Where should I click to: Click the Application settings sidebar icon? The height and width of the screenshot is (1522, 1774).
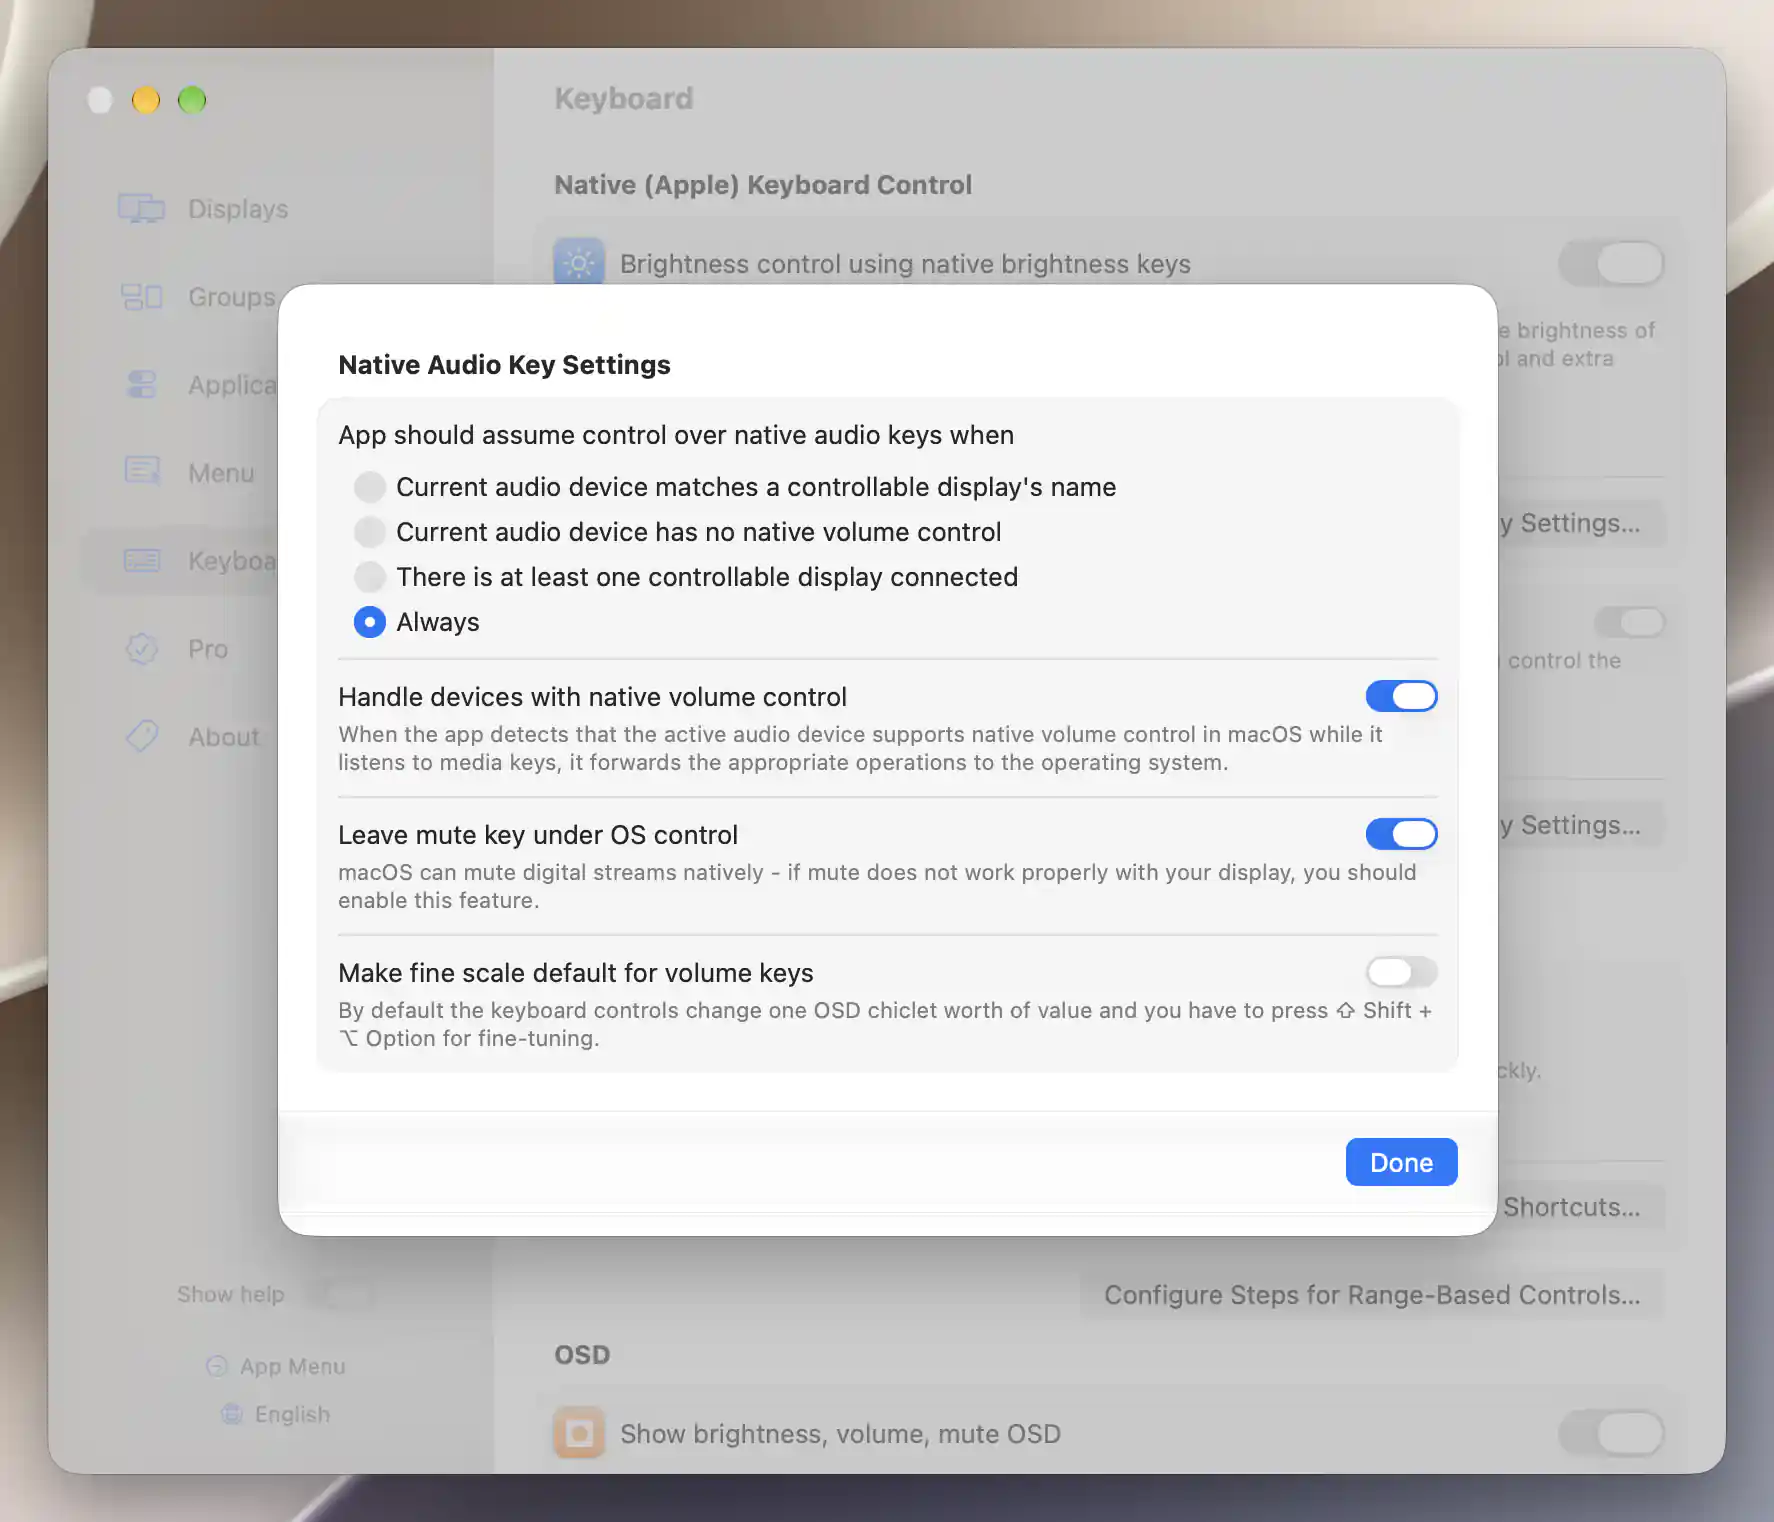pos(142,384)
